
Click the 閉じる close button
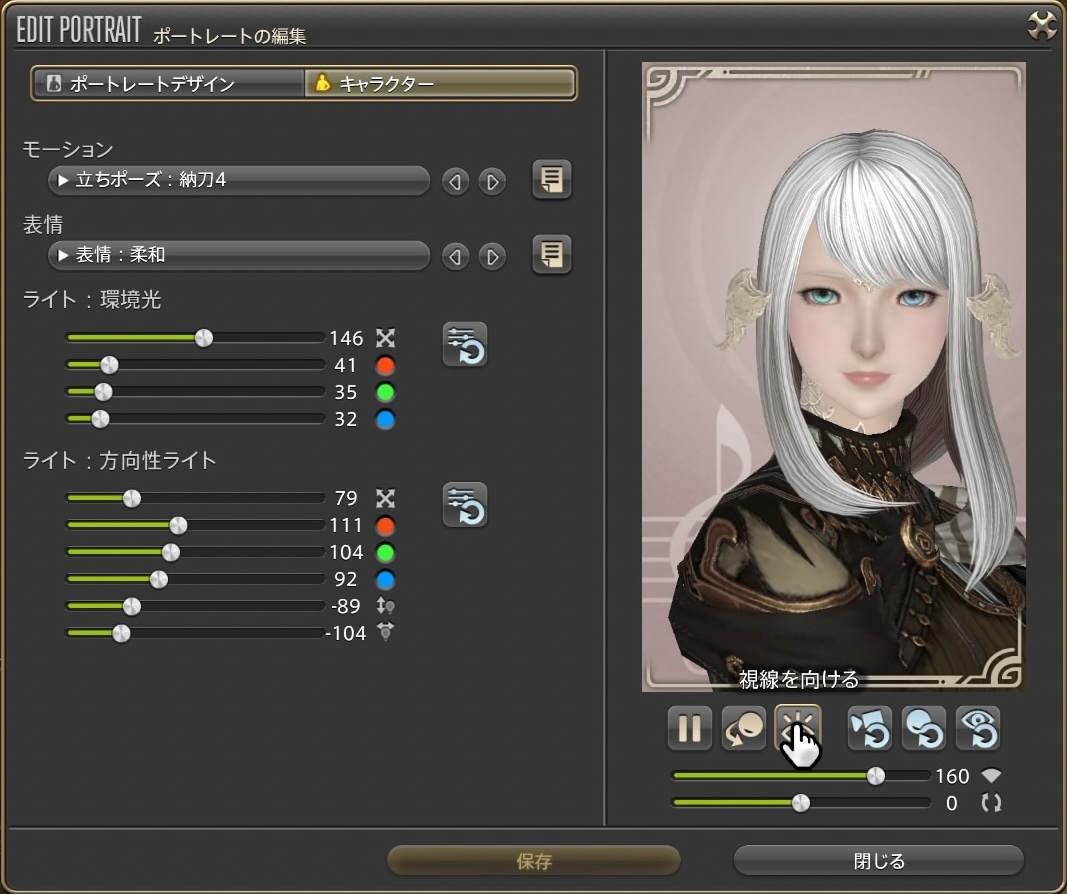point(878,861)
